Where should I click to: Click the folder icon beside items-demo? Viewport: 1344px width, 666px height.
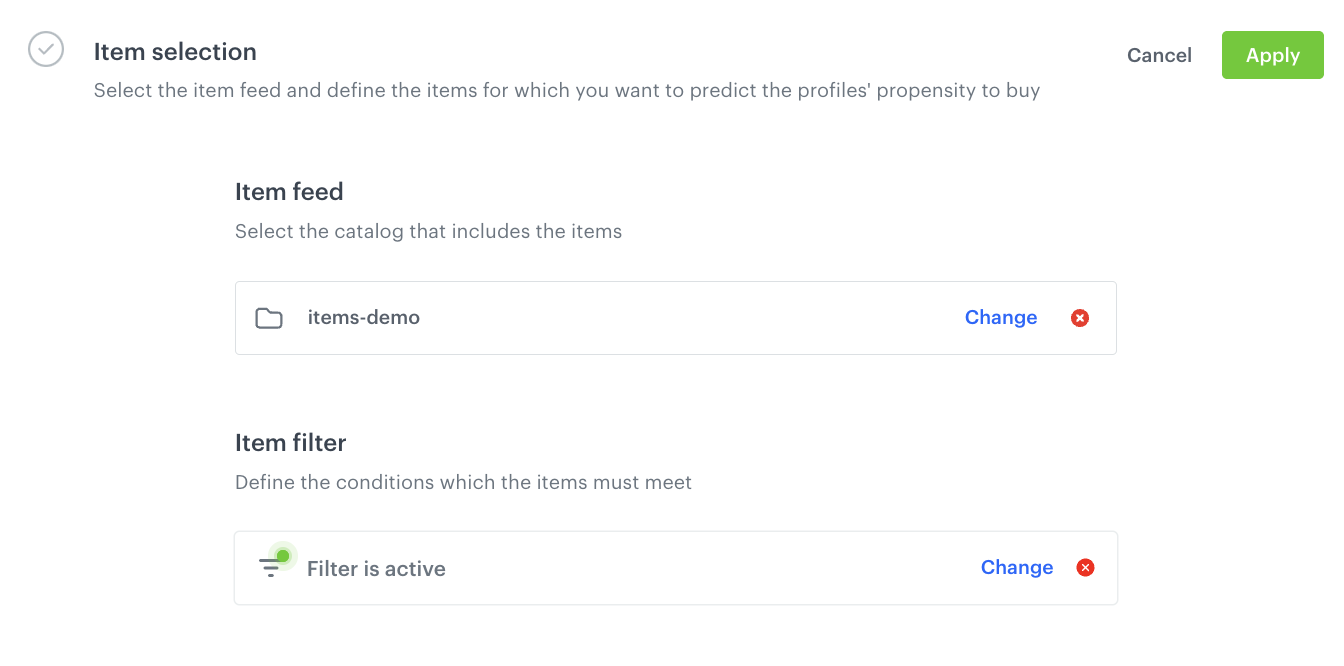269,317
